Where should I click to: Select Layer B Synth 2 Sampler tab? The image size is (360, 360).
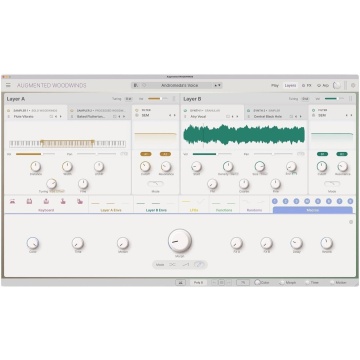(x=276, y=113)
